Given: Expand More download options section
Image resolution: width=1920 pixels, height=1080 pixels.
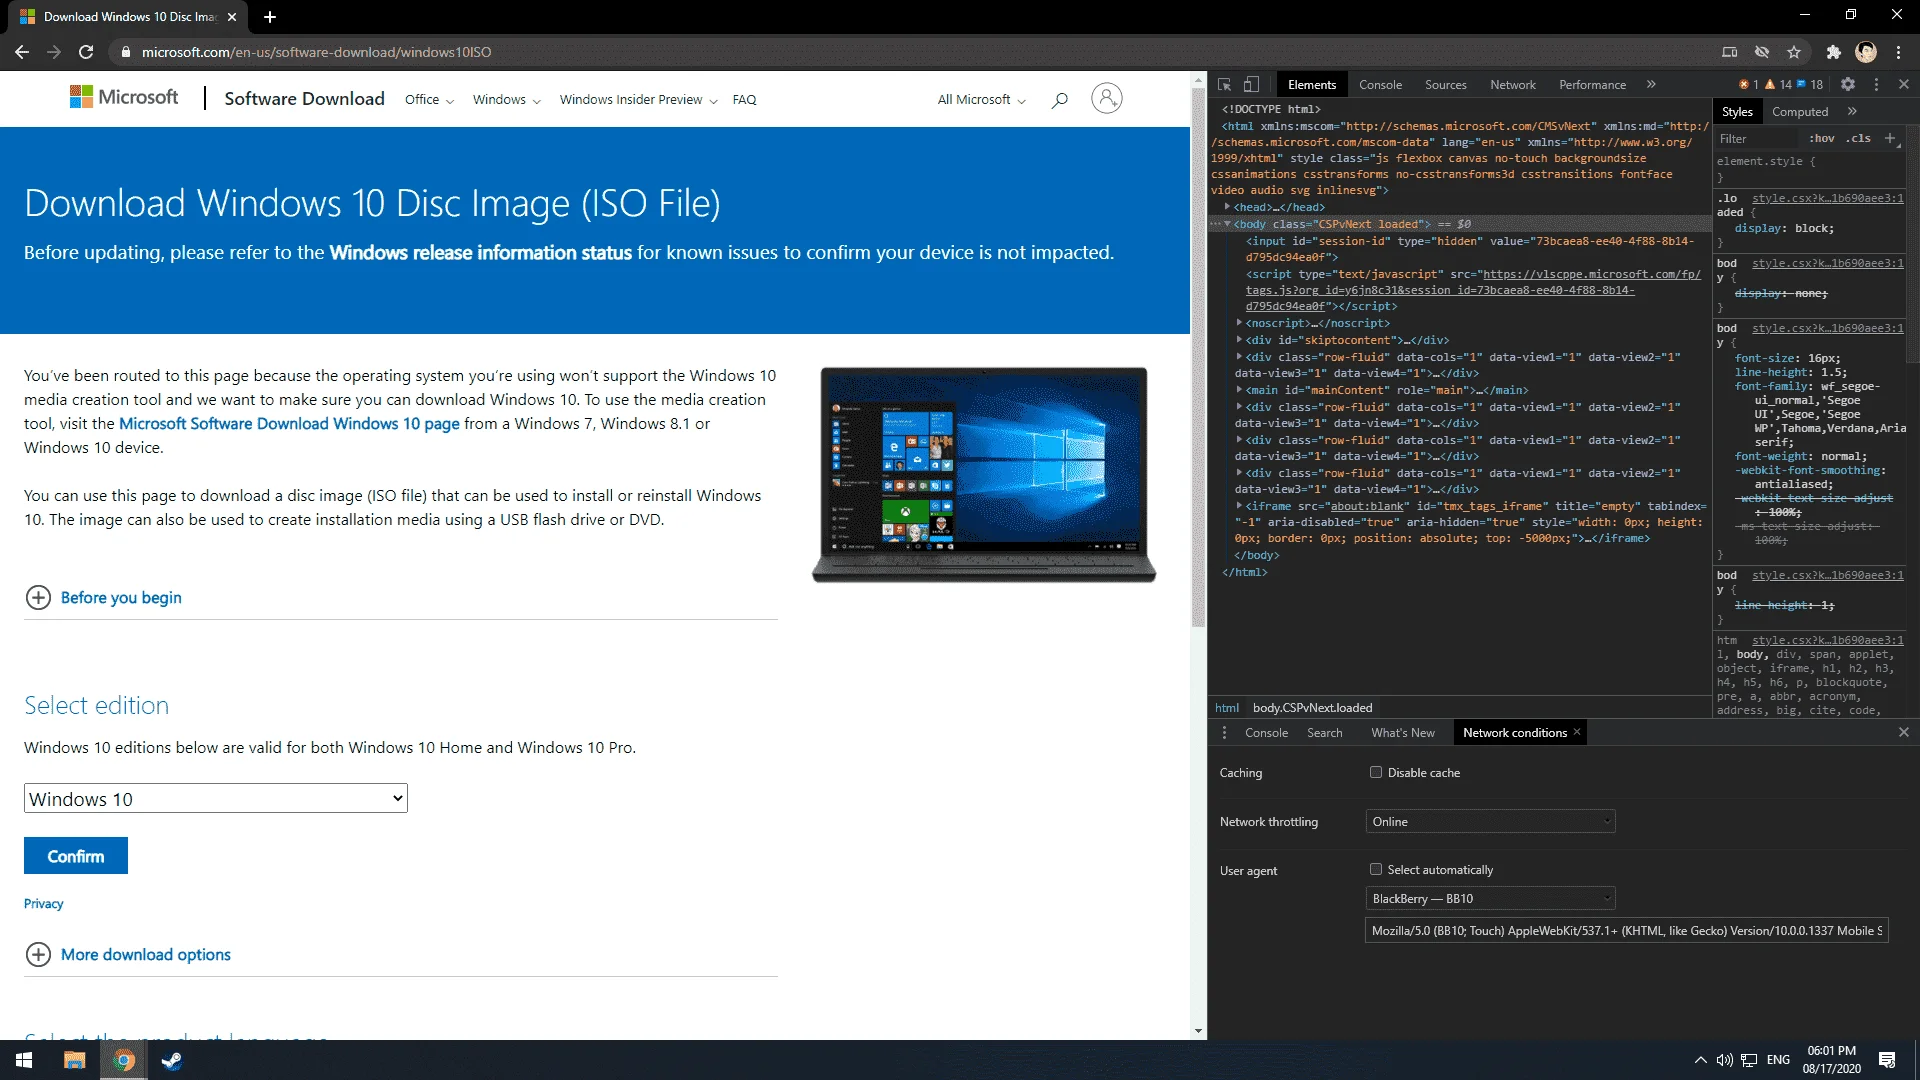Looking at the screenshot, I should [x=128, y=954].
